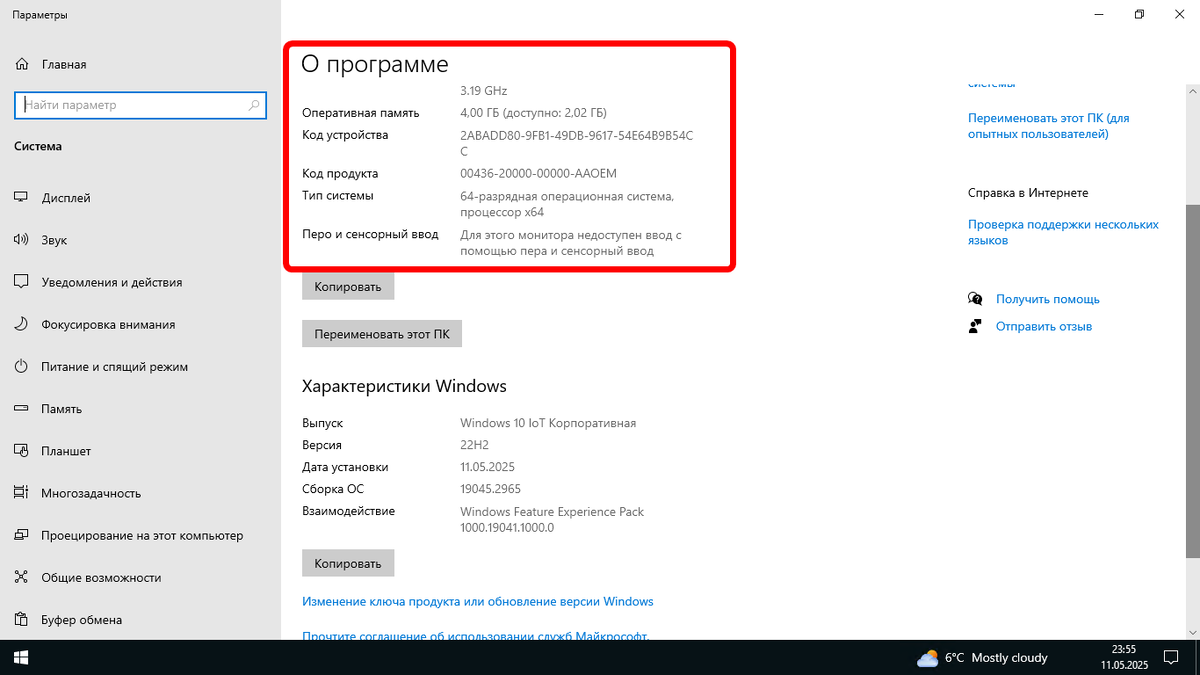Click the Буфер обмена clipboard icon
The image size is (1200, 675).
click(x=21, y=620)
